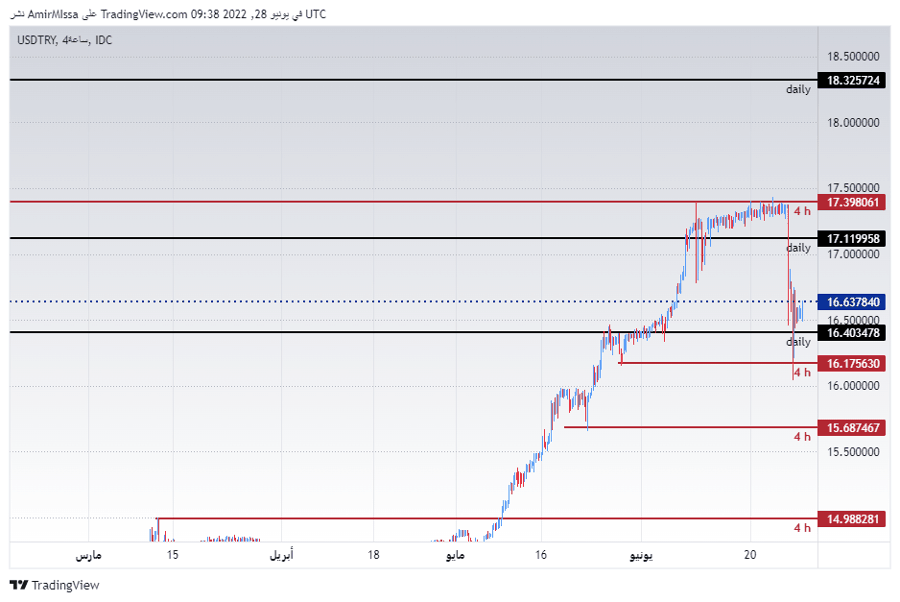Screen dimensions: 900x602
Task: Select the 4 h label under 14.988281 line
Action: (802, 528)
